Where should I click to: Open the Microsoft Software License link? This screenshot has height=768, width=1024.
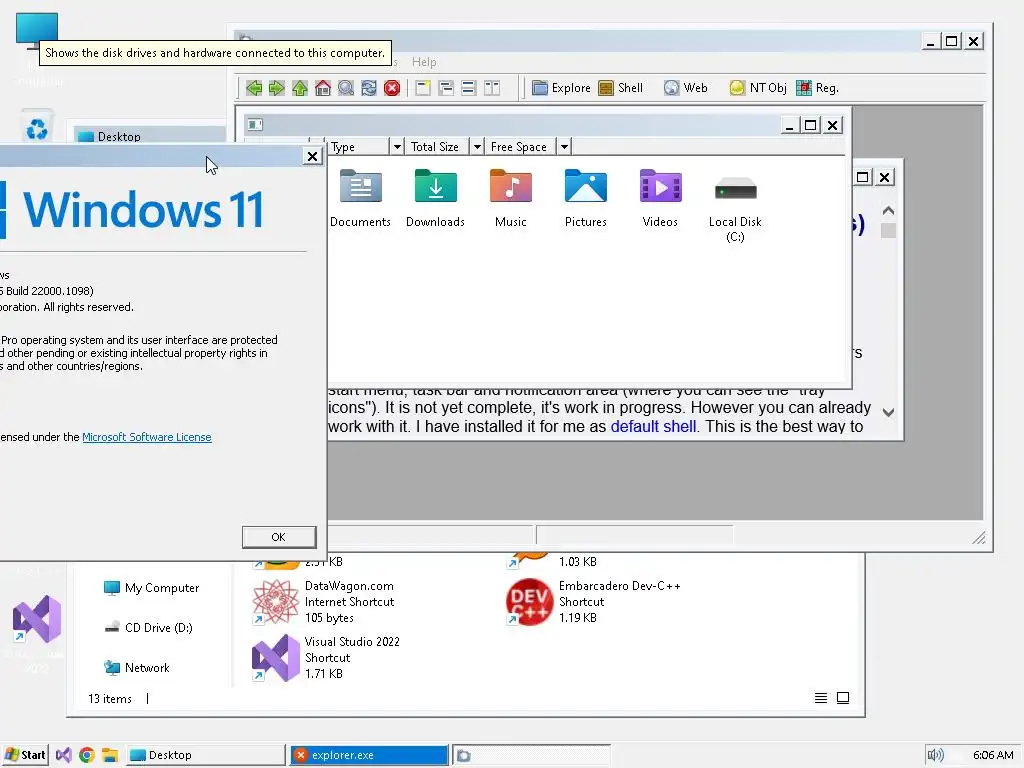(x=147, y=437)
